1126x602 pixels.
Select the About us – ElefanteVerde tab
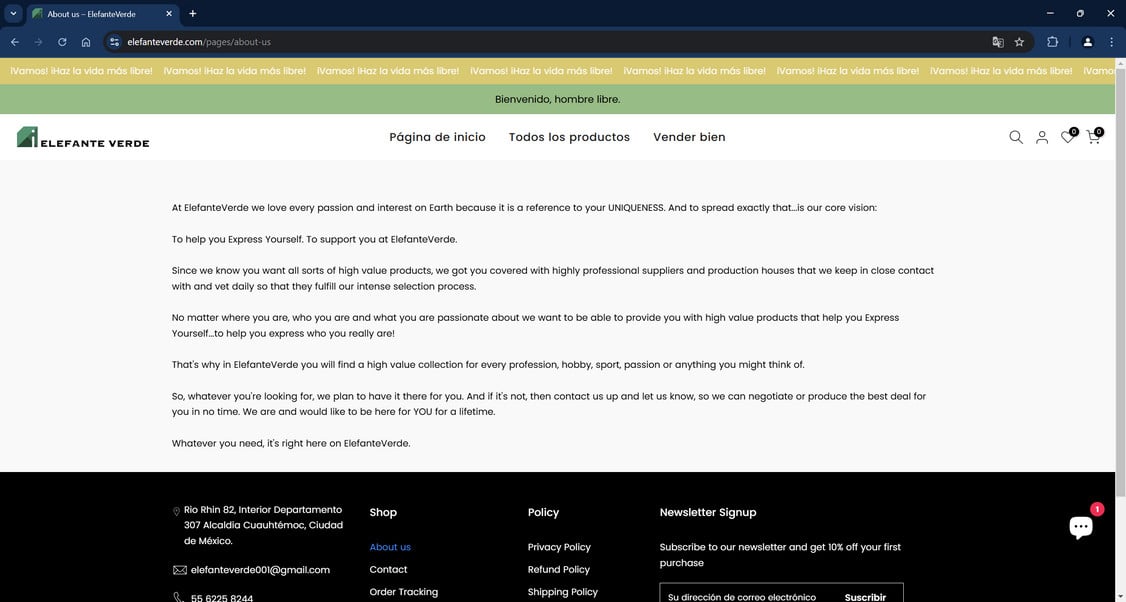click(x=101, y=14)
